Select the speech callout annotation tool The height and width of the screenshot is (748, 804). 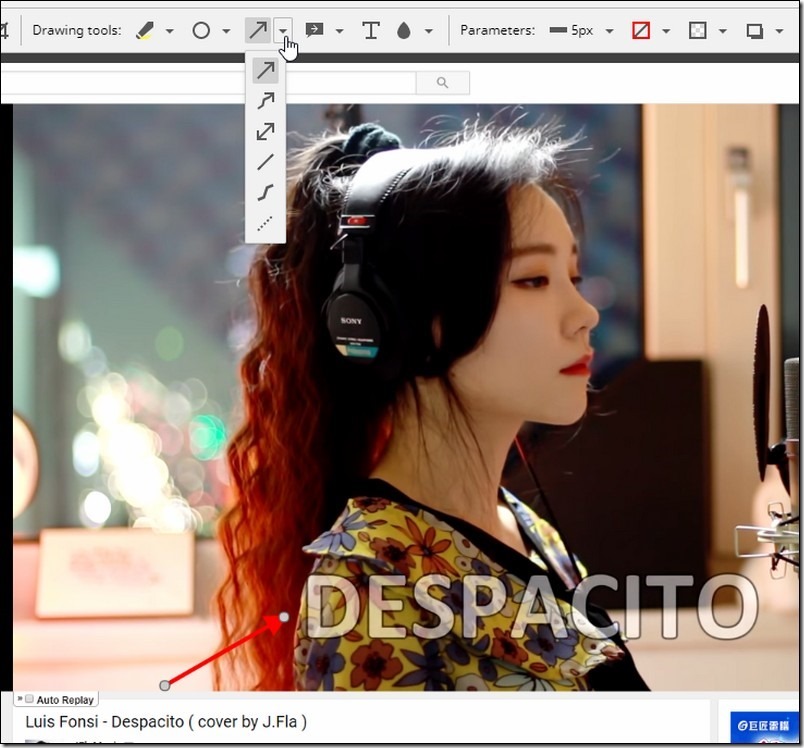pyautogui.click(x=314, y=31)
